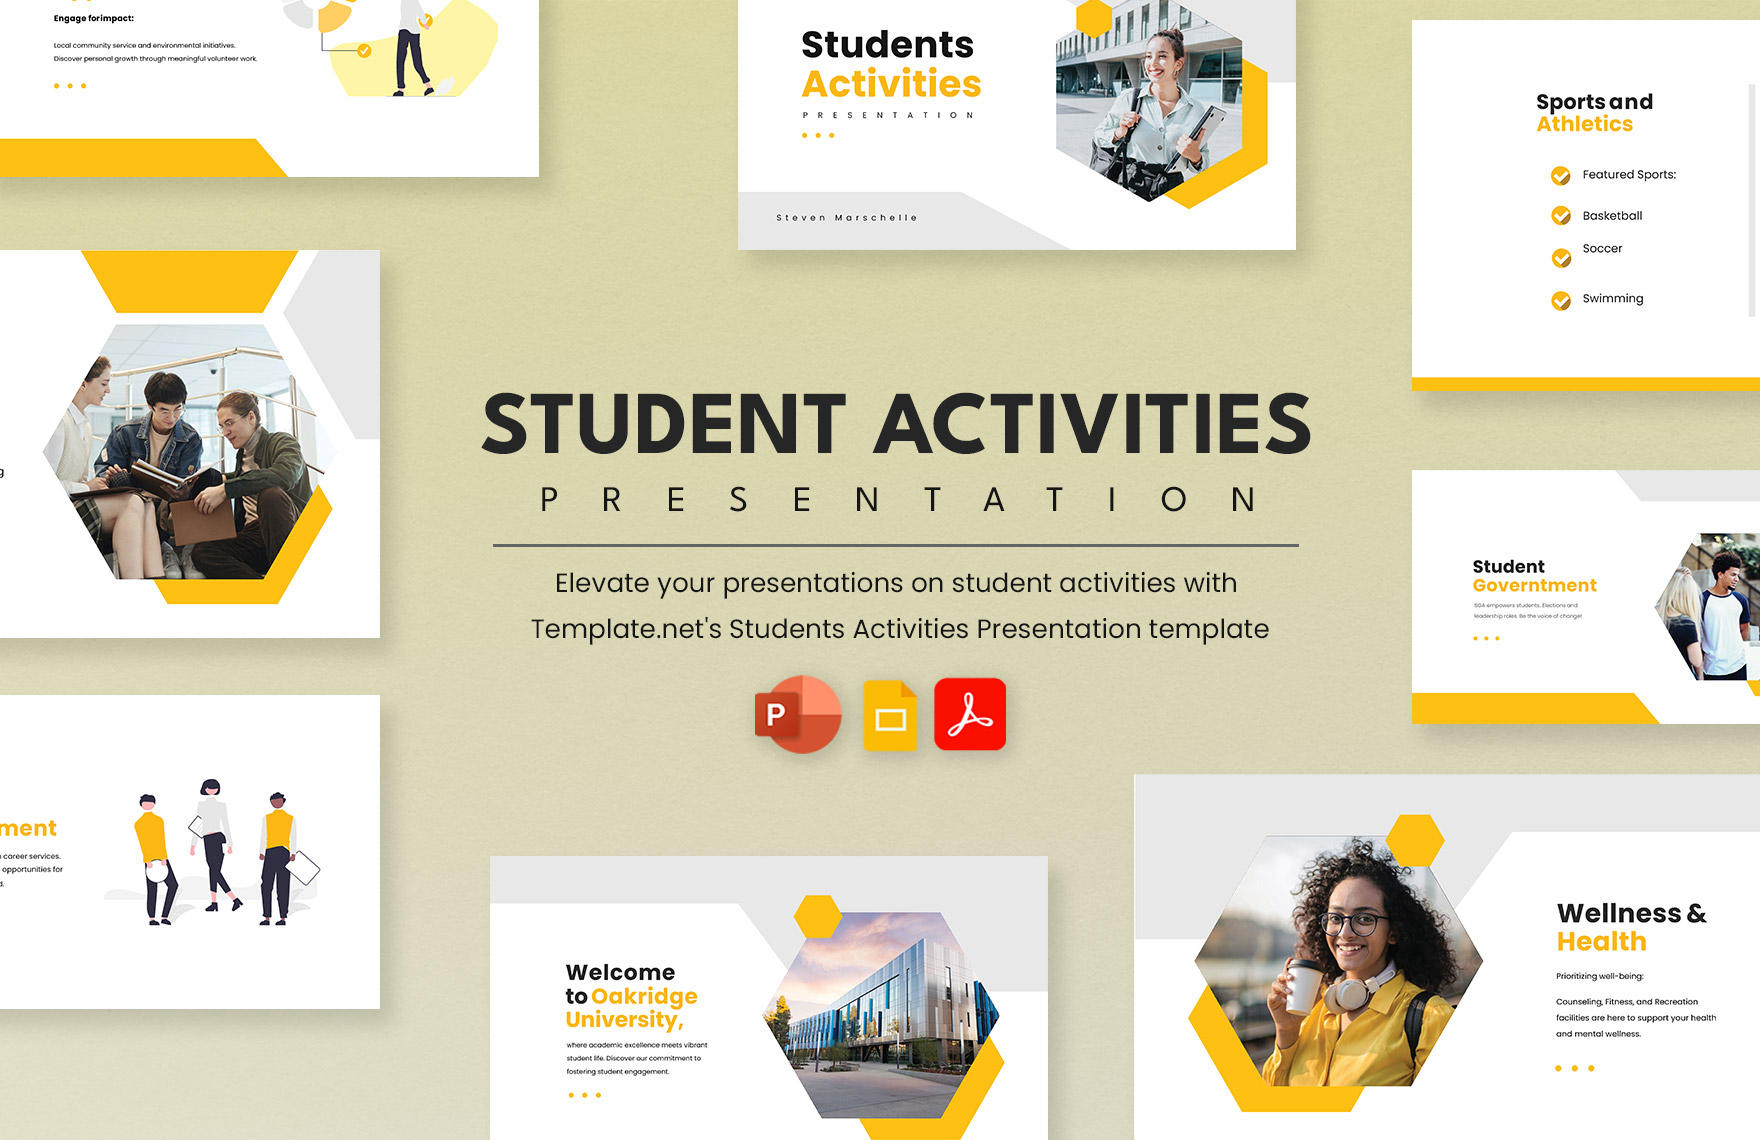Click the checkmark icon beside Basketball
This screenshot has height=1140, width=1760.
pos(1561,215)
